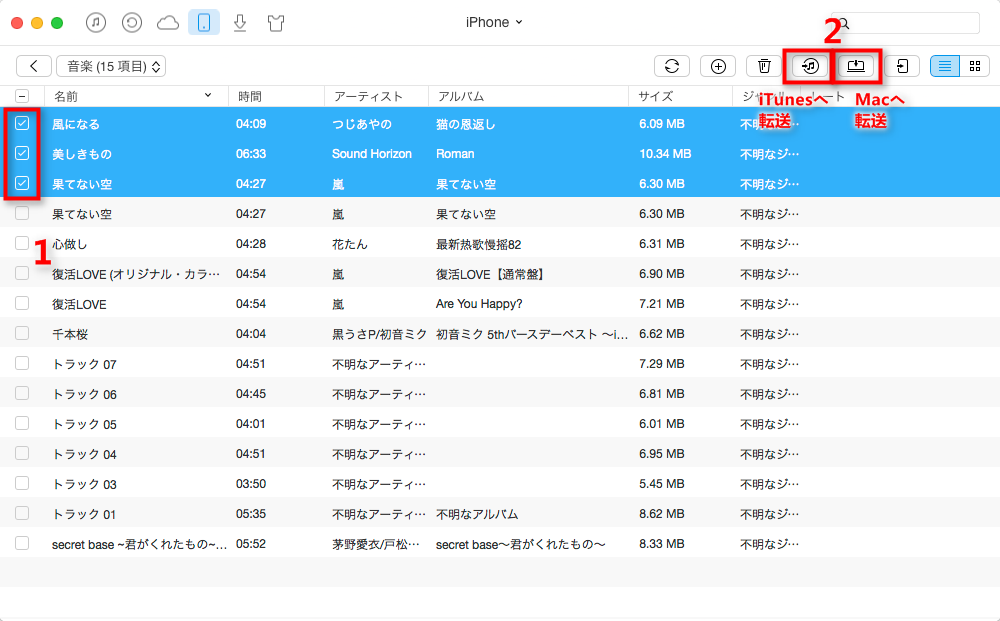
Task: Check the 心做し song checkbox
Action: click(22, 243)
